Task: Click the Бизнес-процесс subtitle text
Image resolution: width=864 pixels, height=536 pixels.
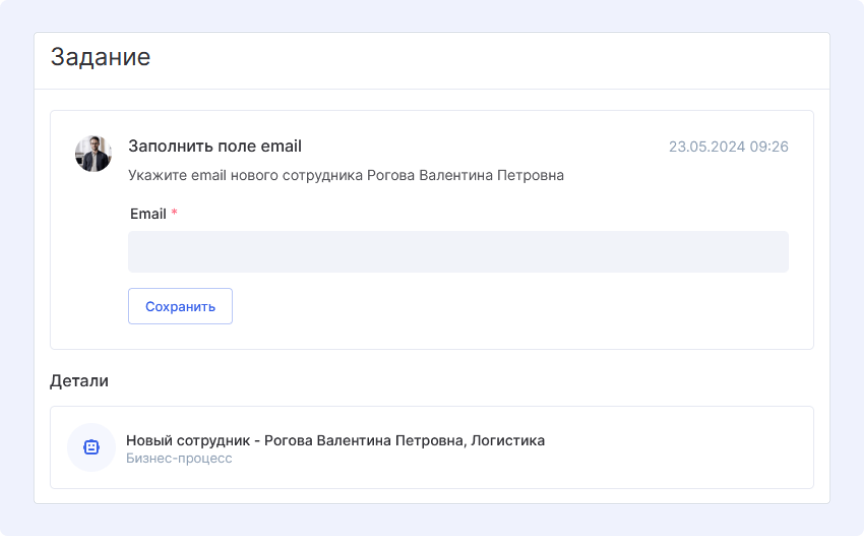Action: [x=179, y=459]
